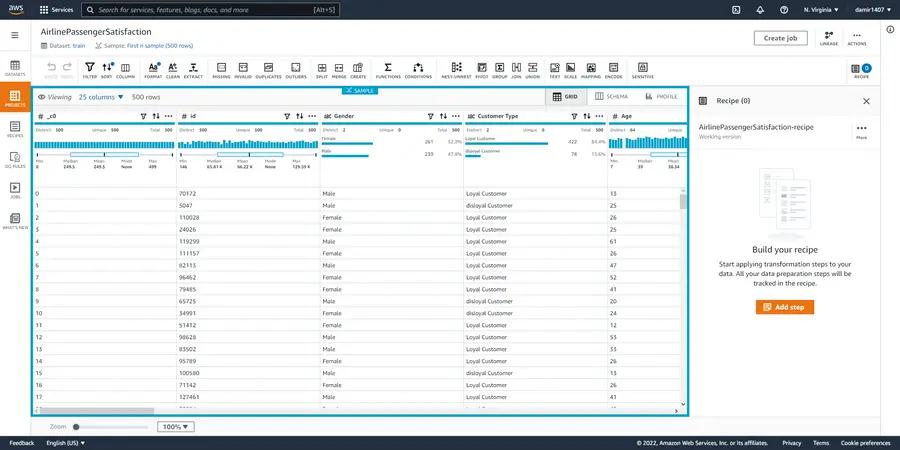Go to Projects in sidebar
Viewport: 900px width, 450px height.
point(15,99)
